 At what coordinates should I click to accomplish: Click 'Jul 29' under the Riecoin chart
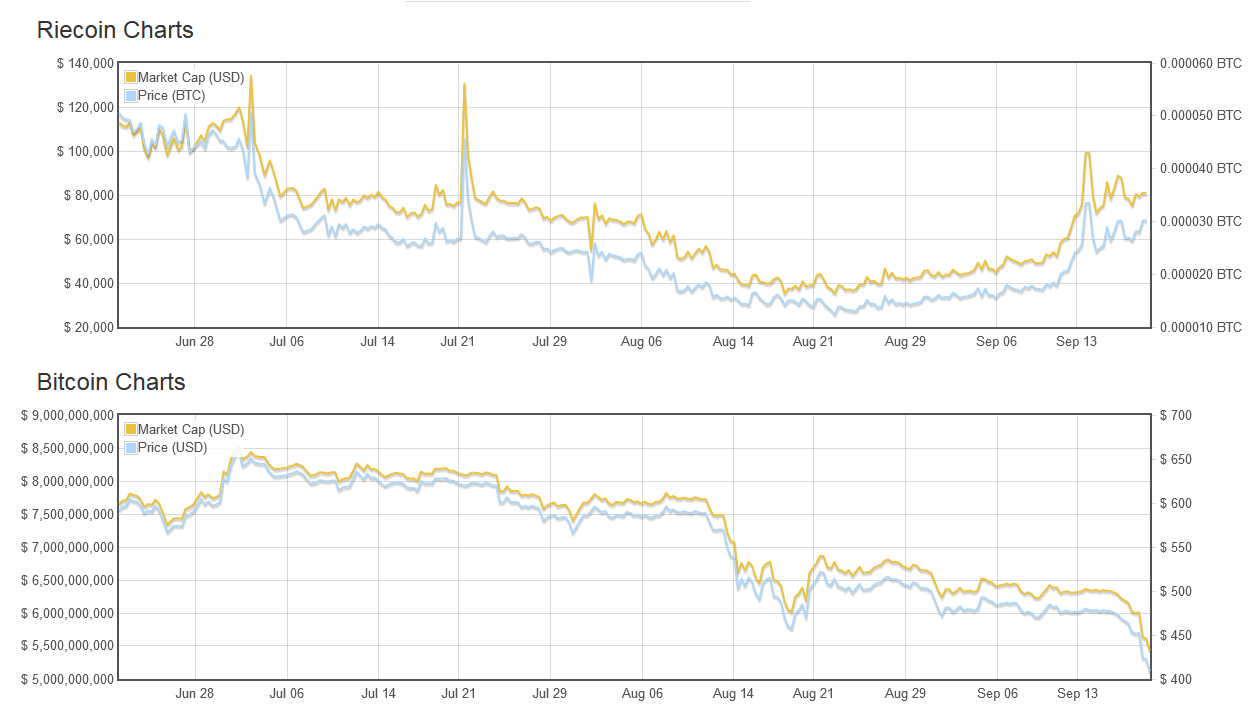[x=549, y=342]
